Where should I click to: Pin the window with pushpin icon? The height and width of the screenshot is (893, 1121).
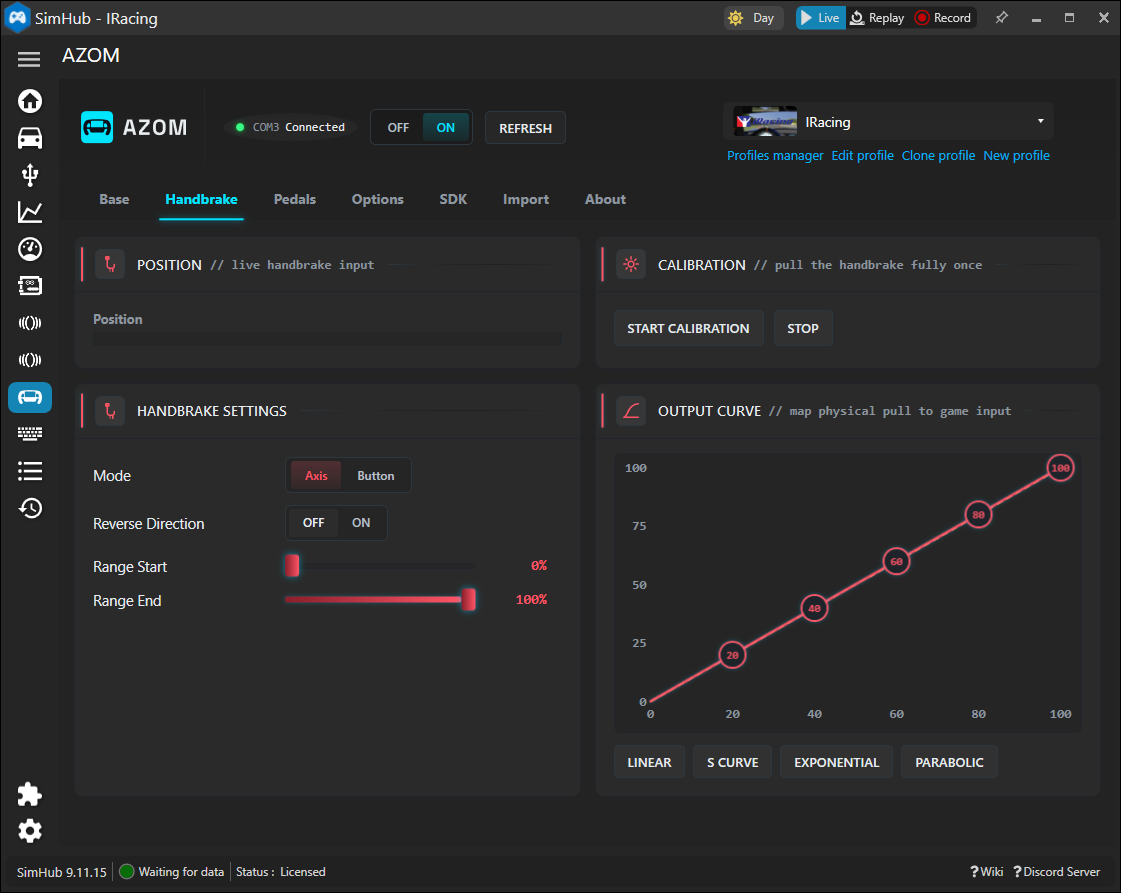pos(1002,18)
